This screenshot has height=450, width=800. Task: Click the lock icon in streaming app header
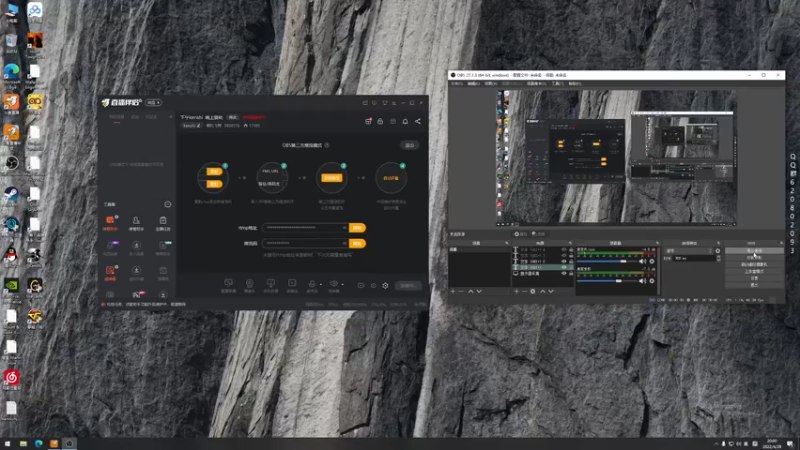tap(380, 121)
